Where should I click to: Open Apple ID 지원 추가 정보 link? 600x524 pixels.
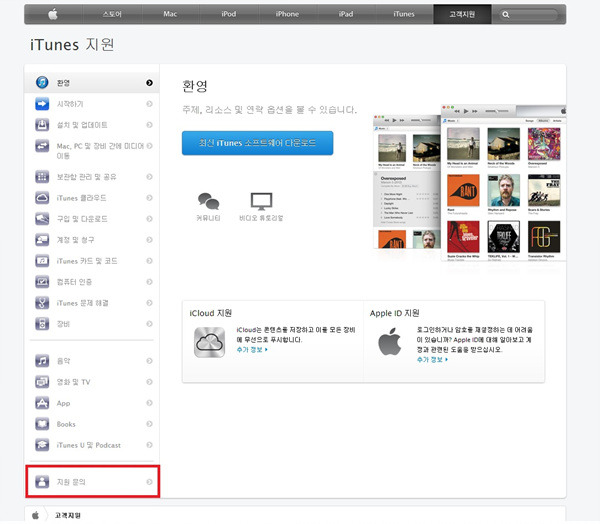click(x=432, y=359)
